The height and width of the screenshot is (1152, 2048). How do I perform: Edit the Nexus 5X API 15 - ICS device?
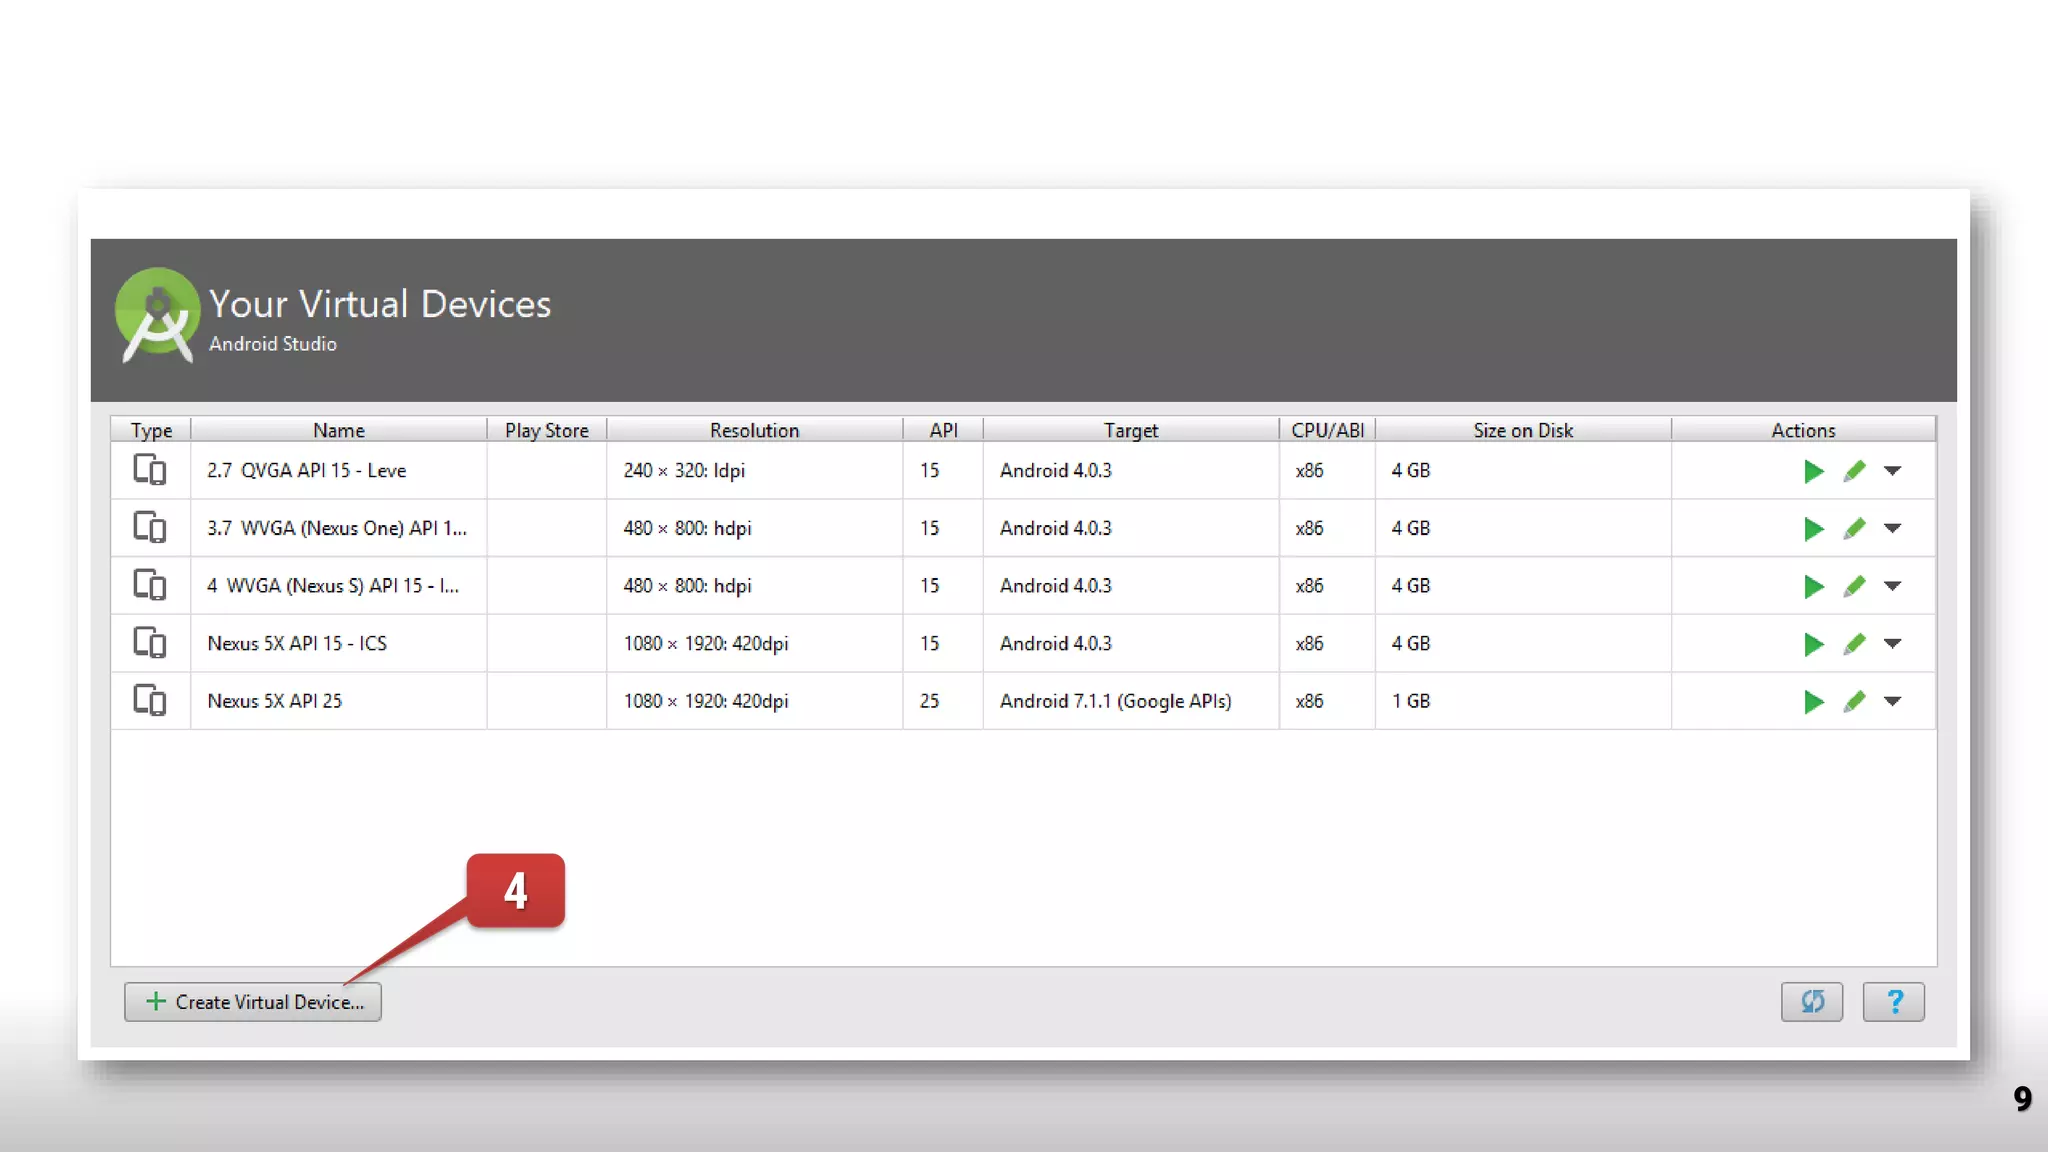click(1854, 644)
